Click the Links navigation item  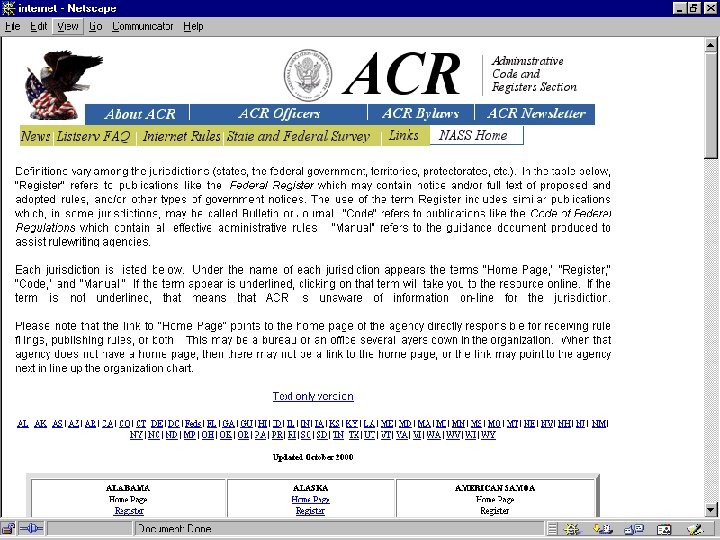click(x=404, y=135)
